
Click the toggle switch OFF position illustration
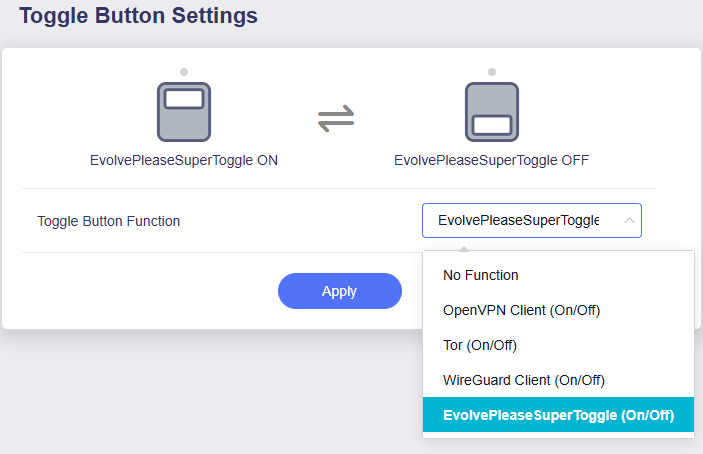(491, 111)
